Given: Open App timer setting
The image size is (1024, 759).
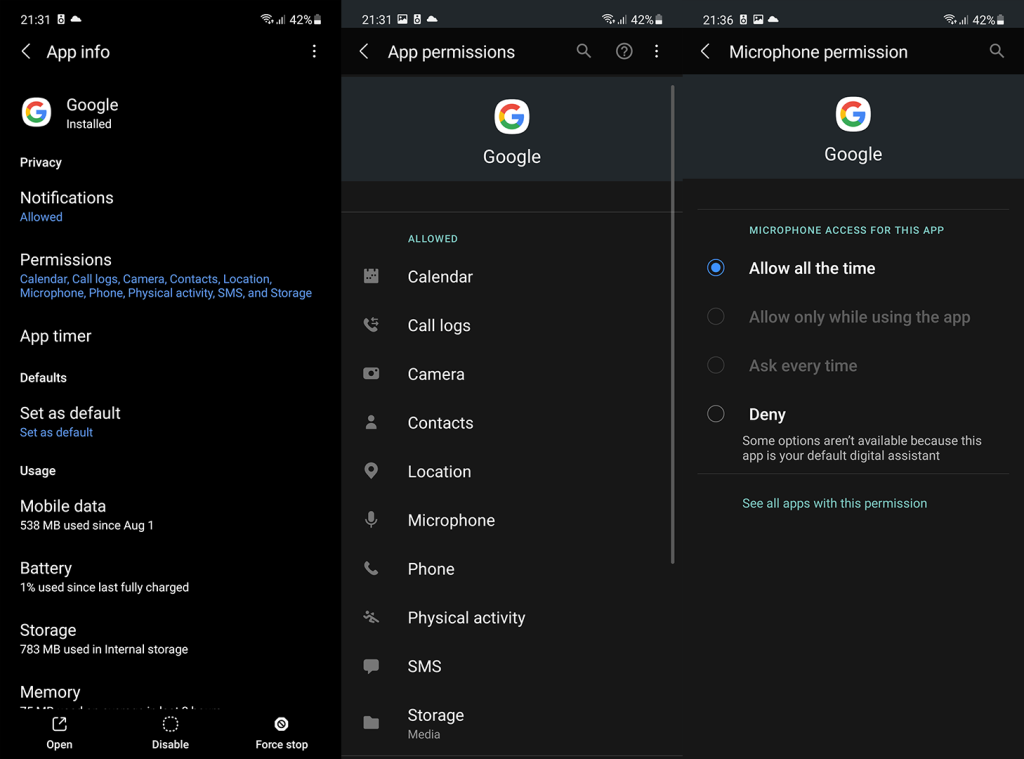Looking at the screenshot, I should [170, 336].
